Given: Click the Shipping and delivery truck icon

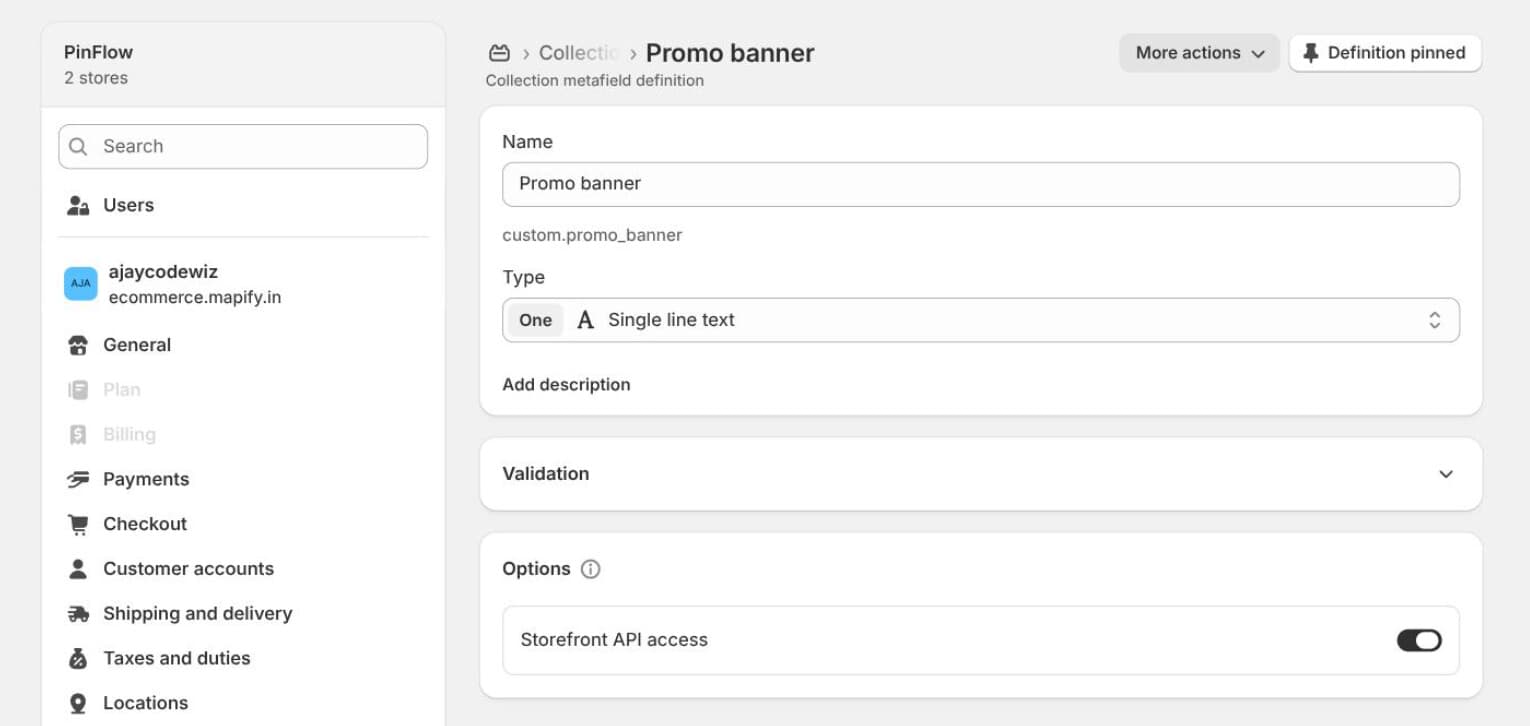Looking at the screenshot, I should (x=78, y=614).
